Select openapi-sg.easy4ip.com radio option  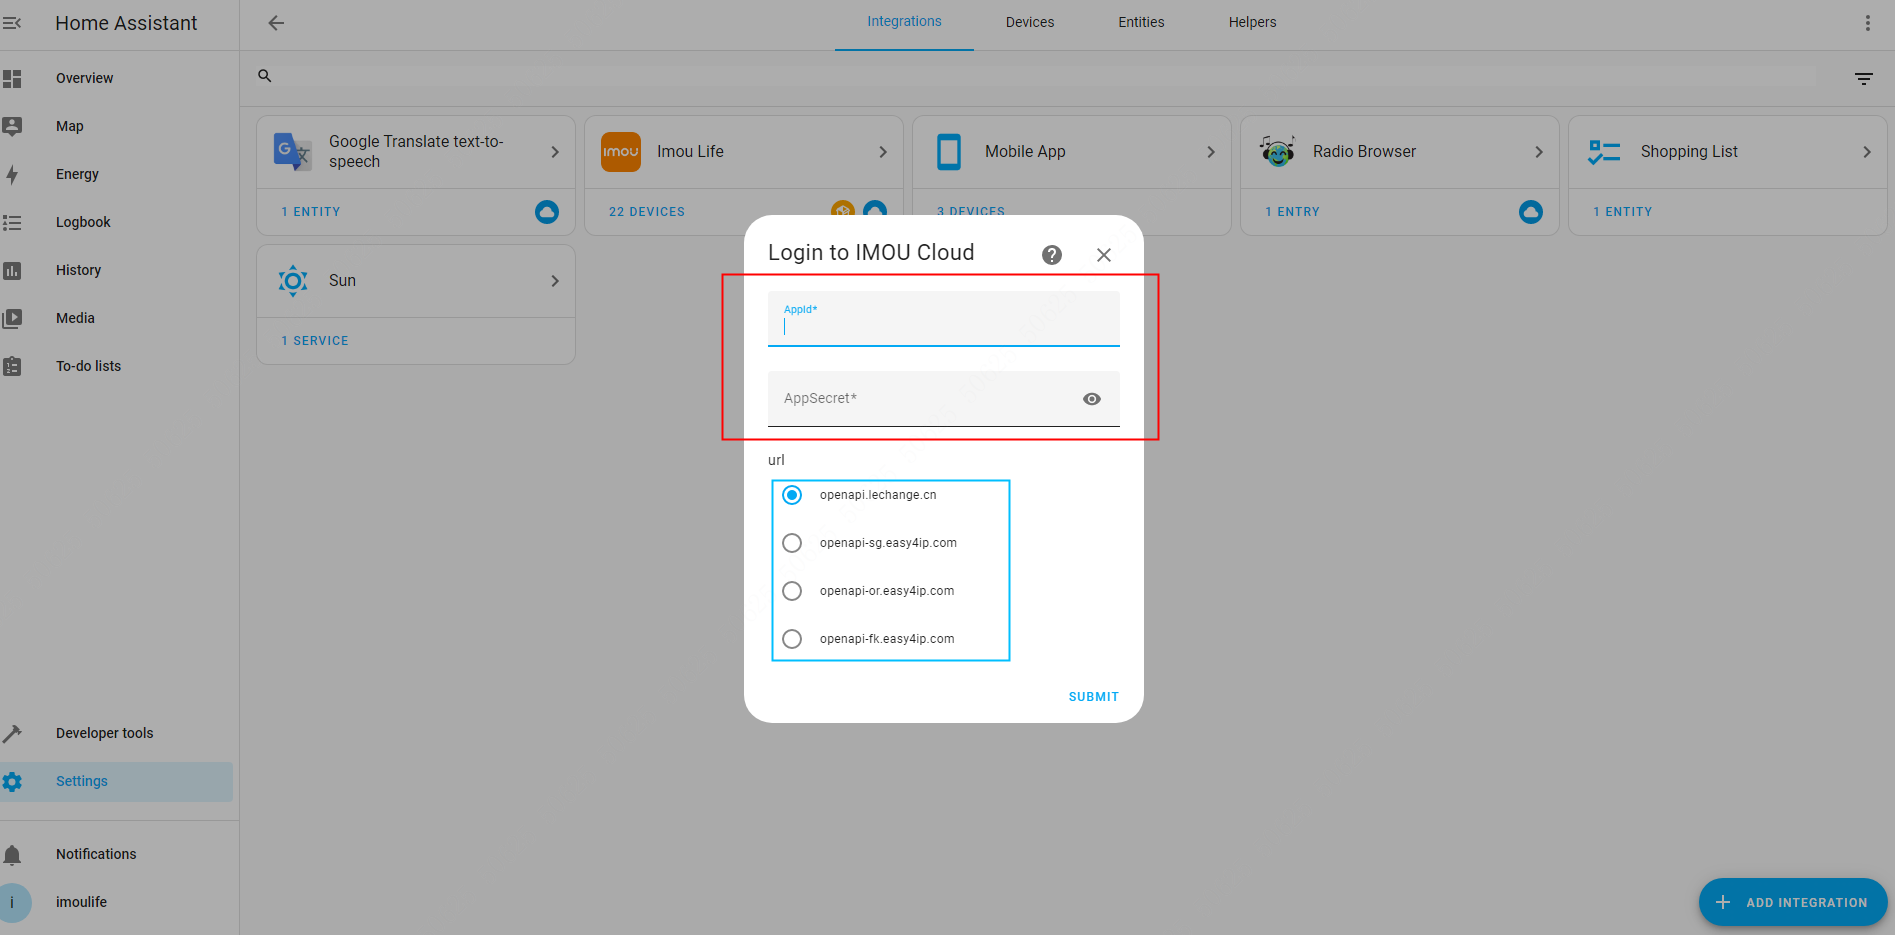click(792, 543)
